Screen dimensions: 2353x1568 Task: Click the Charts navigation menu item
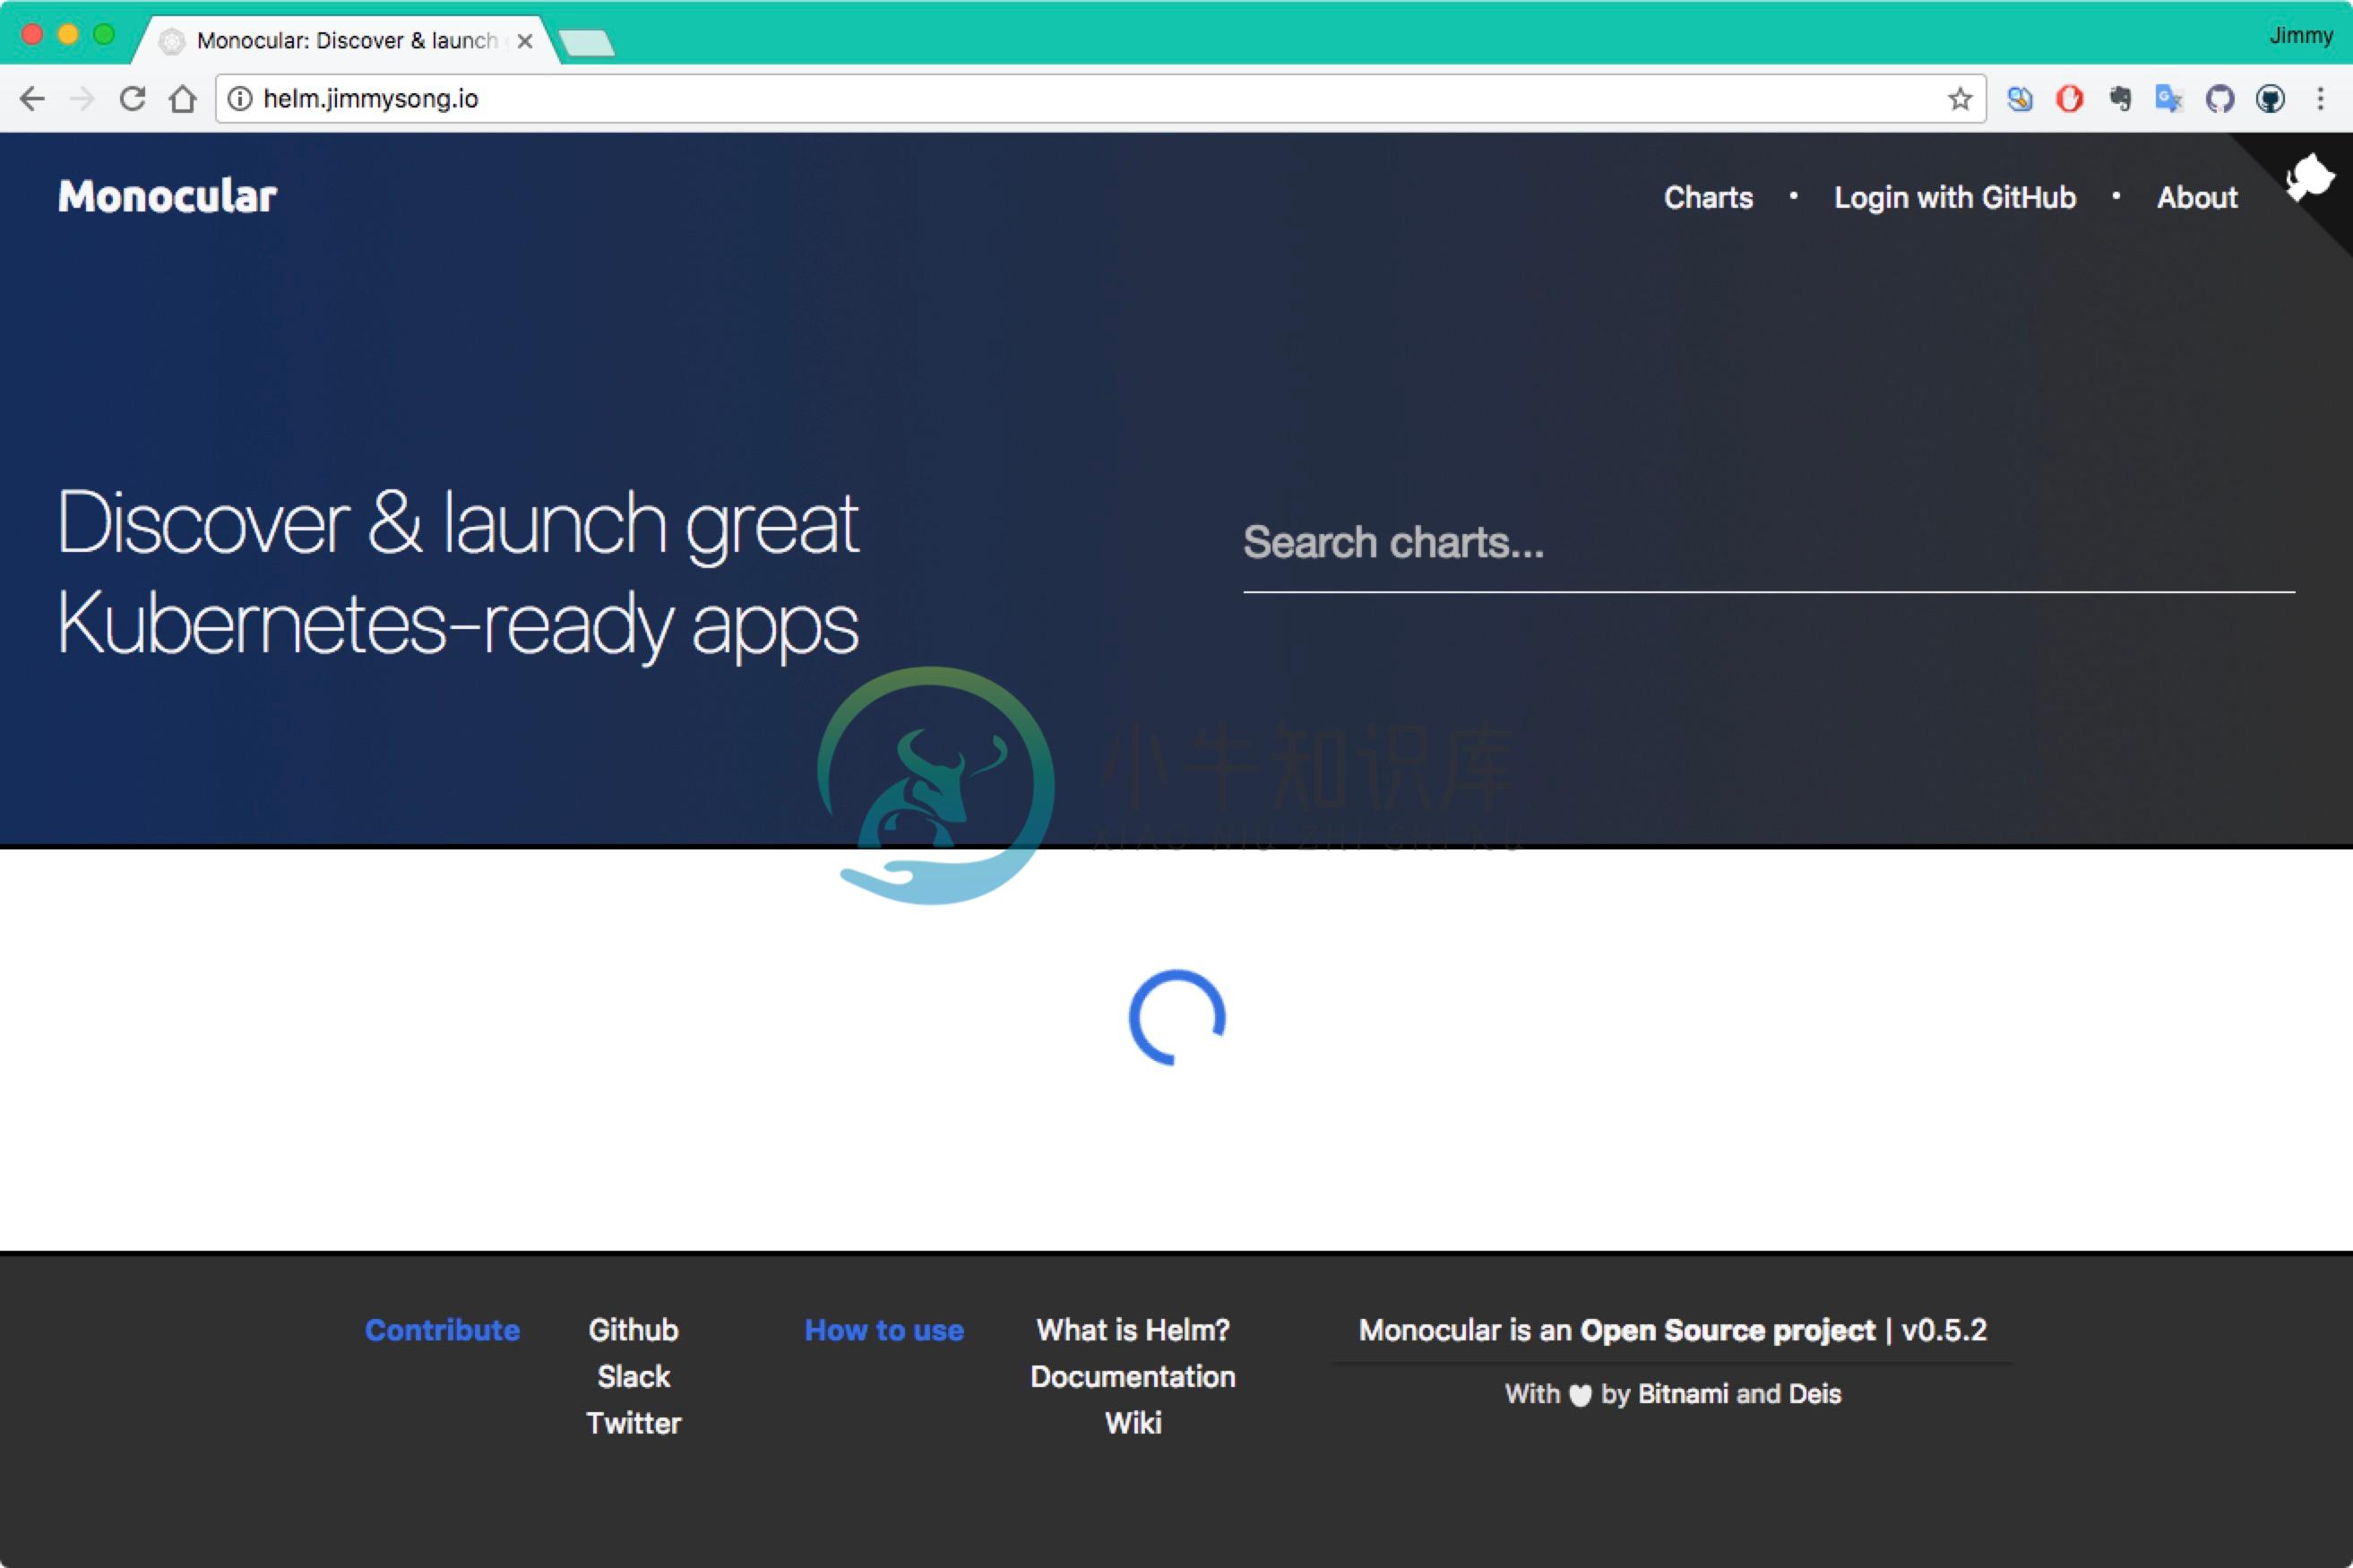tap(1704, 196)
